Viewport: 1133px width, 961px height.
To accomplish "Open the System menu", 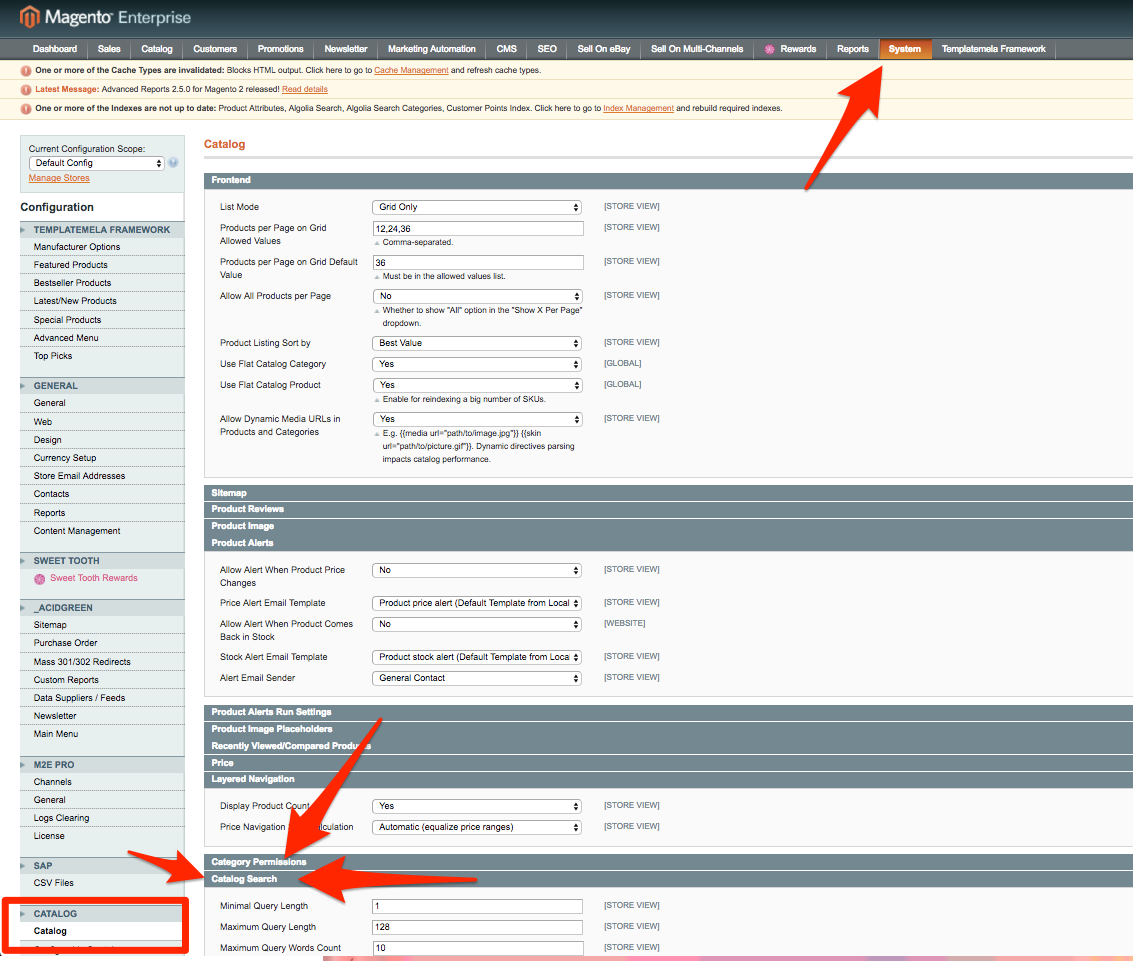I will click(905, 49).
